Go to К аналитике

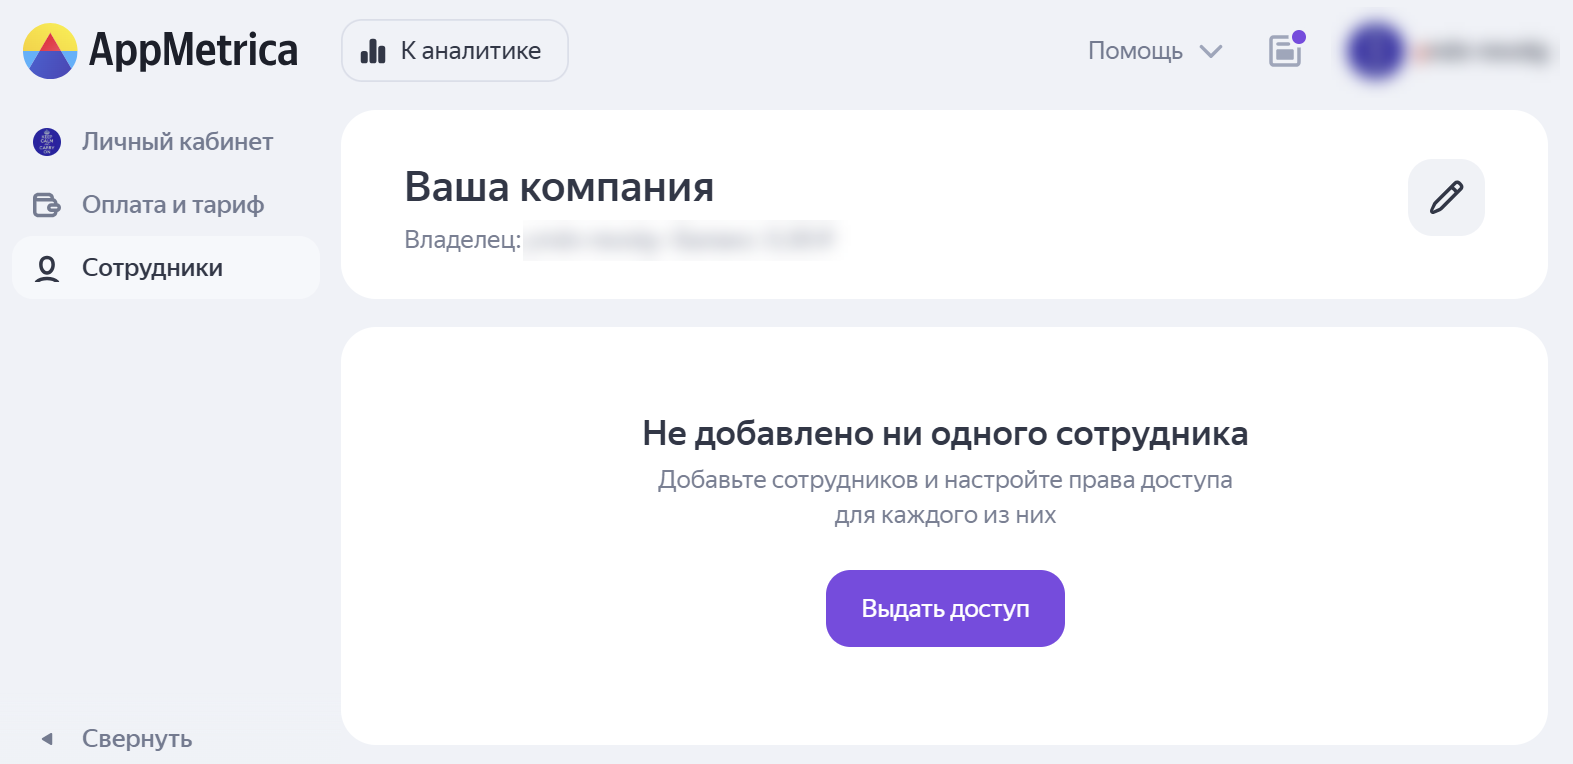pyautogui.click(x=470, y=51)
